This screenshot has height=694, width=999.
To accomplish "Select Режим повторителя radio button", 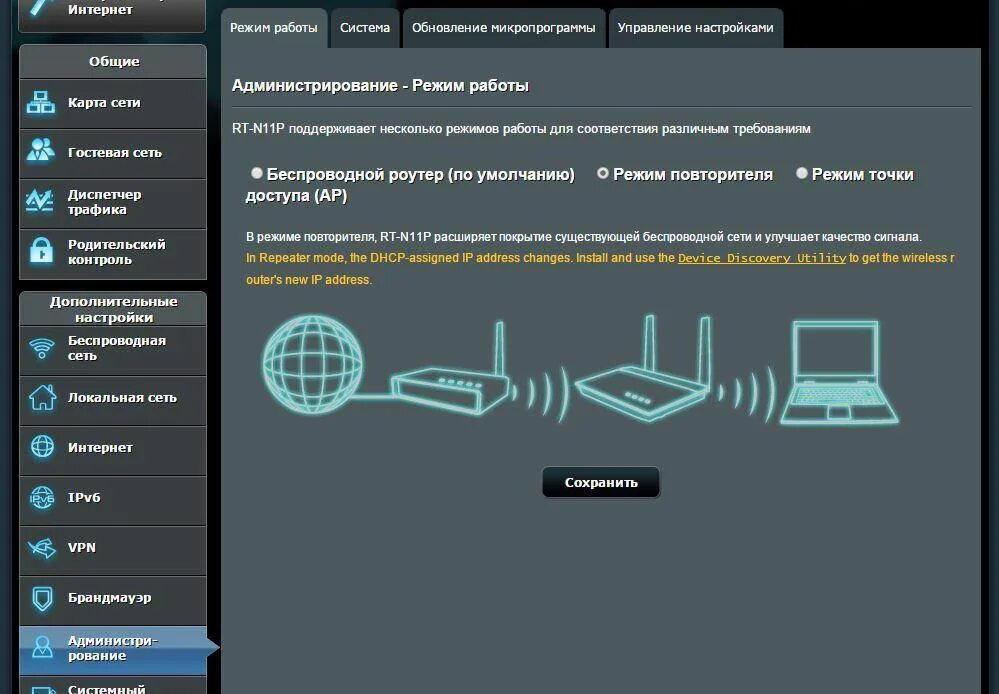I will (603, 173).
